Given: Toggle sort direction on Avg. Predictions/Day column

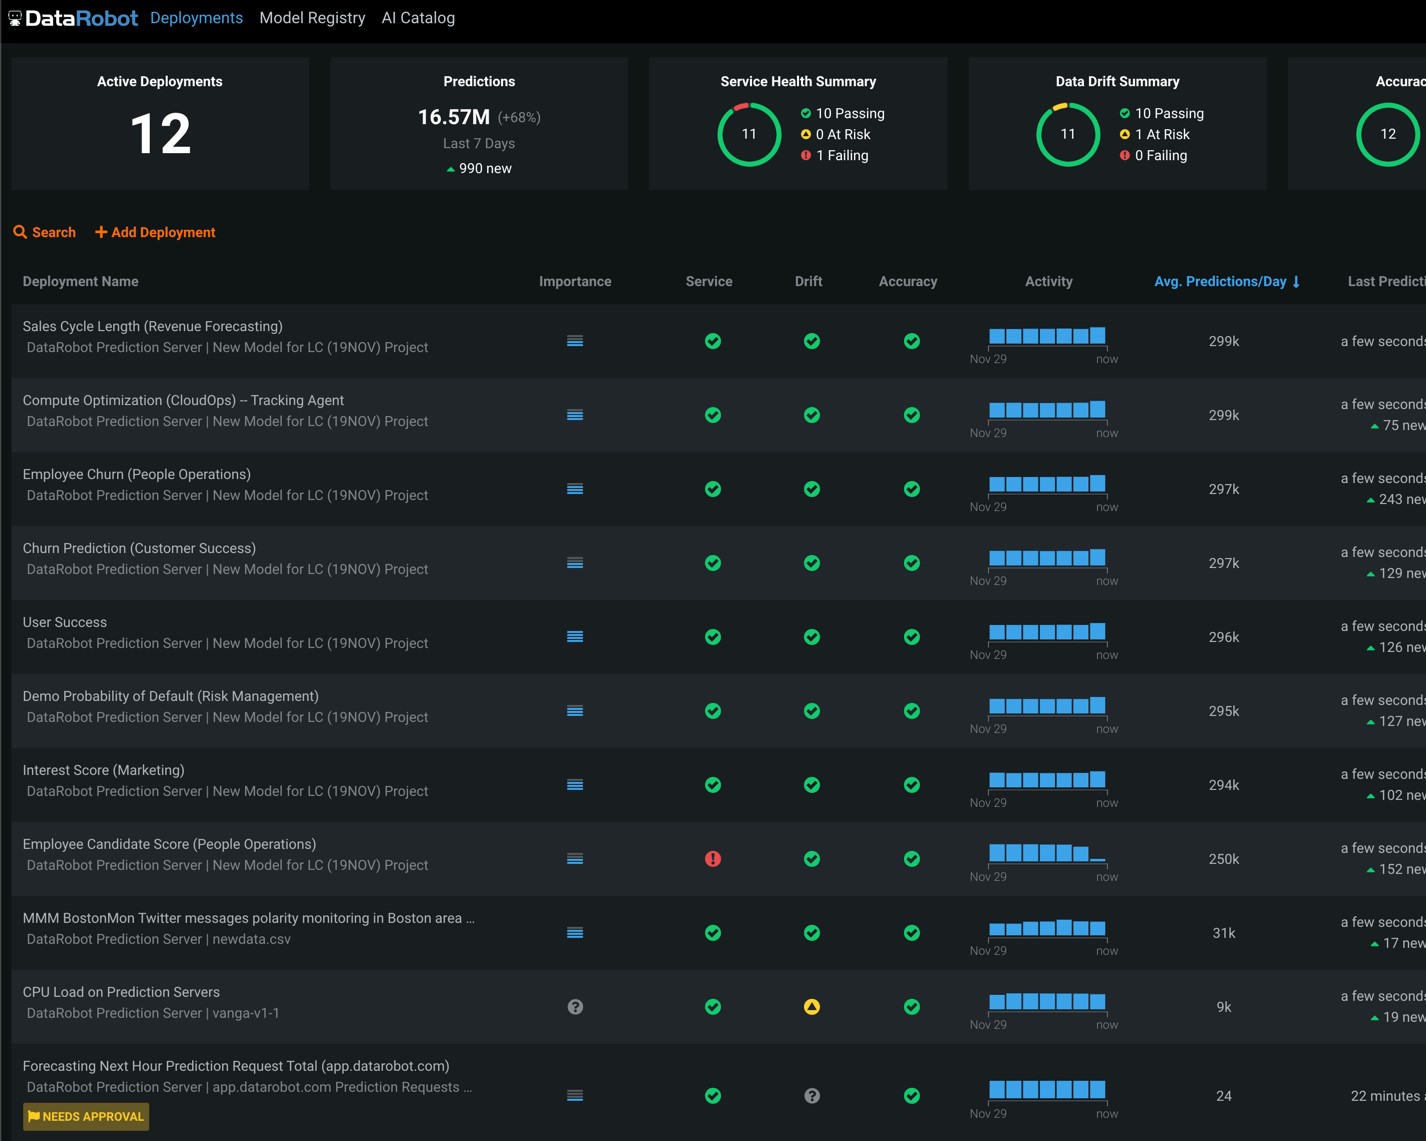Looking at the screenshot, I should (1227, 281).
